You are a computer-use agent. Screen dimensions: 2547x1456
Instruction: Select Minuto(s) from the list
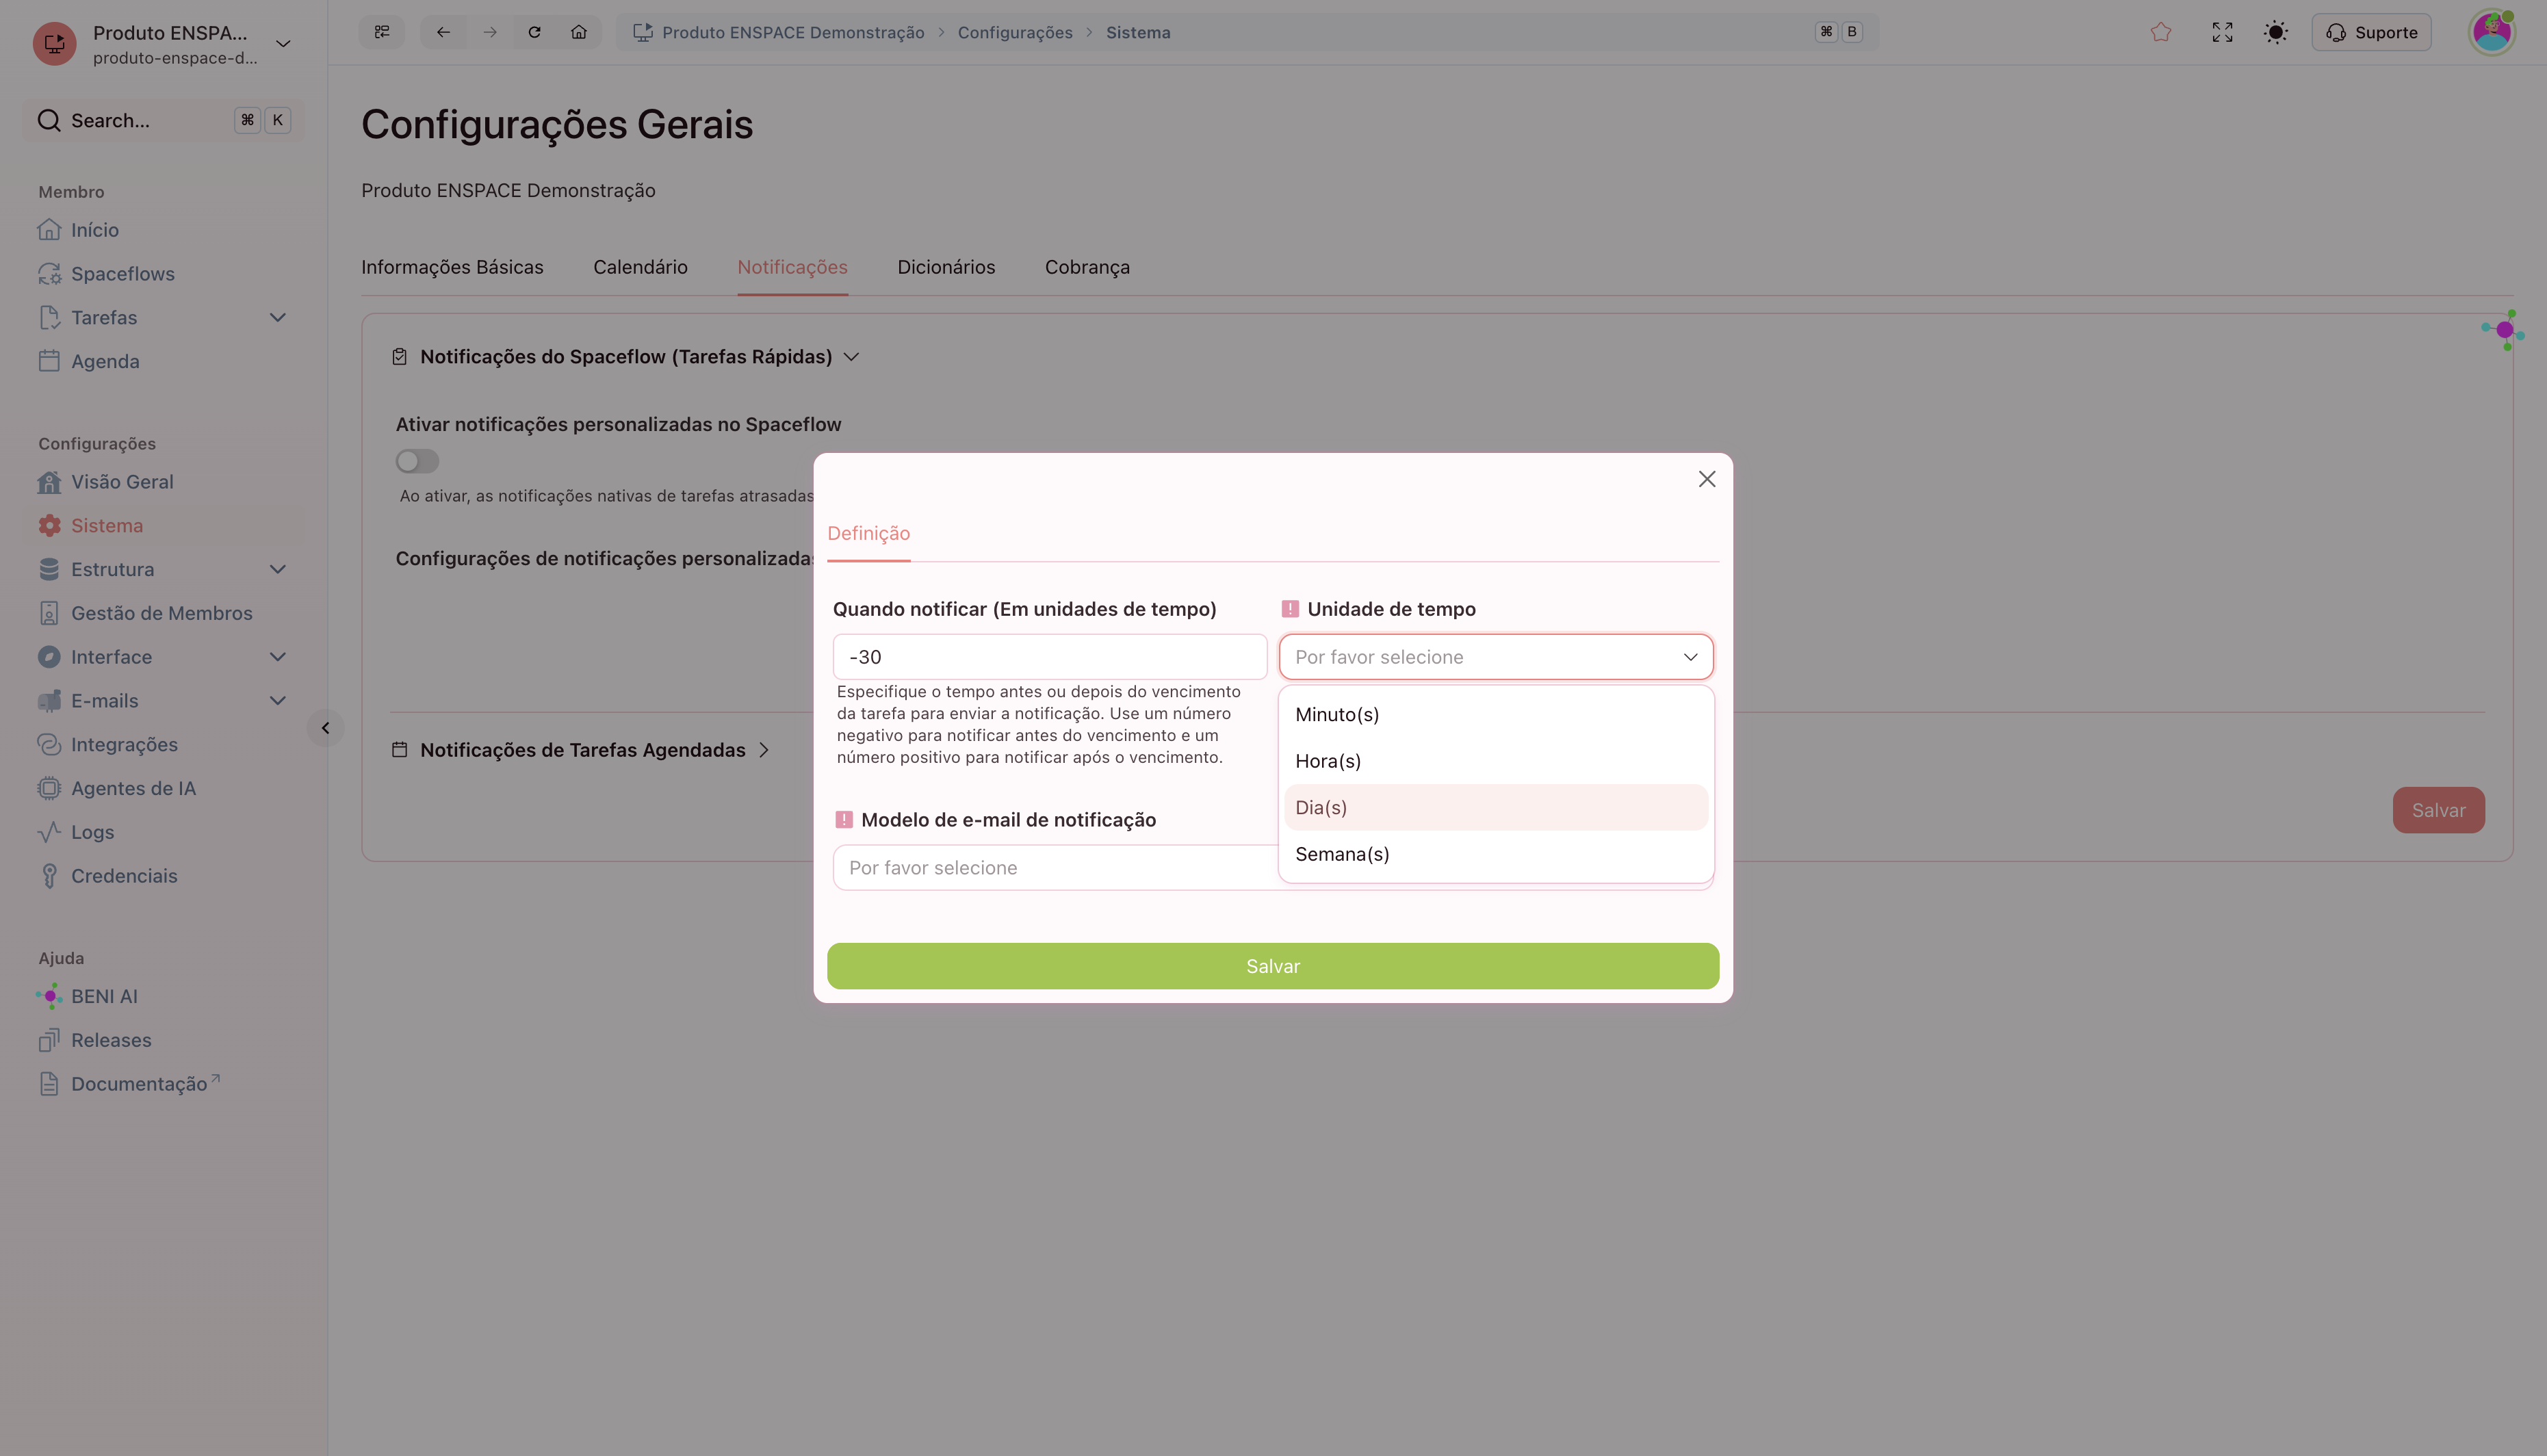tap(1495, 714)
